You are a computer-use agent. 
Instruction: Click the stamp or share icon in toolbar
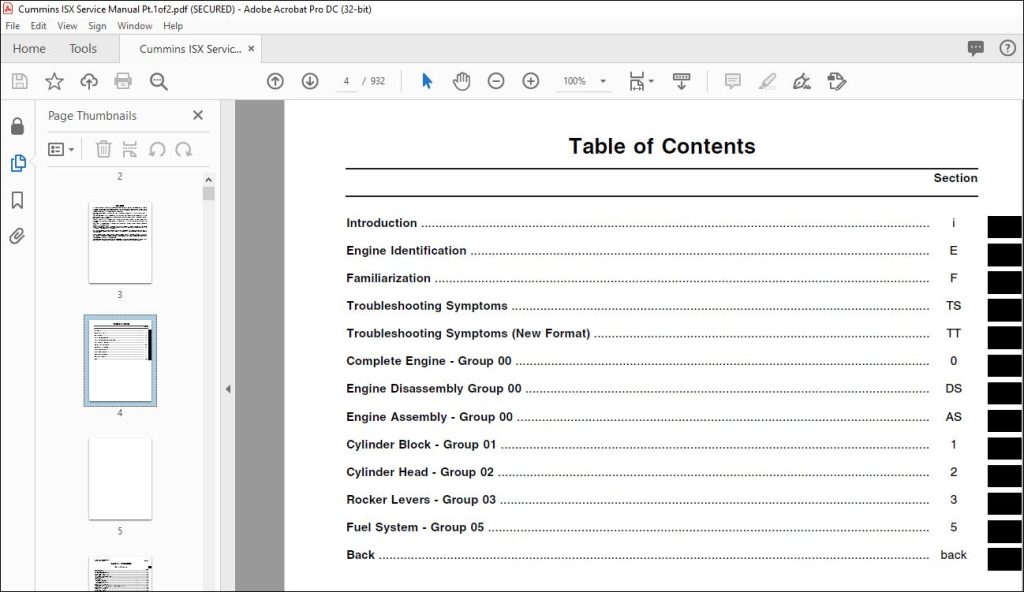(837, 81)
